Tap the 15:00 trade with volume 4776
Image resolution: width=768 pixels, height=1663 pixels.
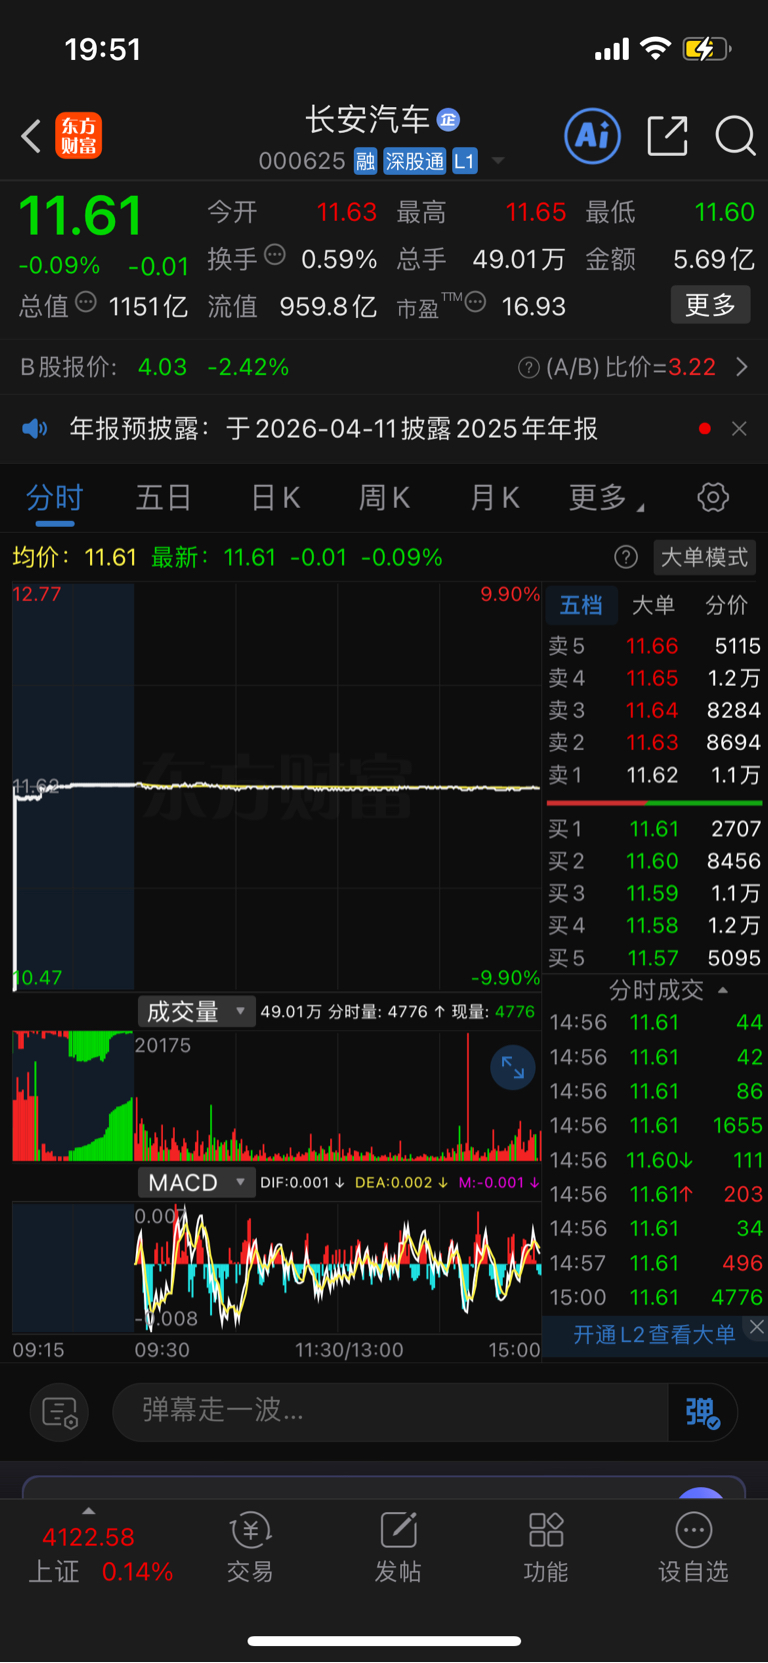[655, 1297]
